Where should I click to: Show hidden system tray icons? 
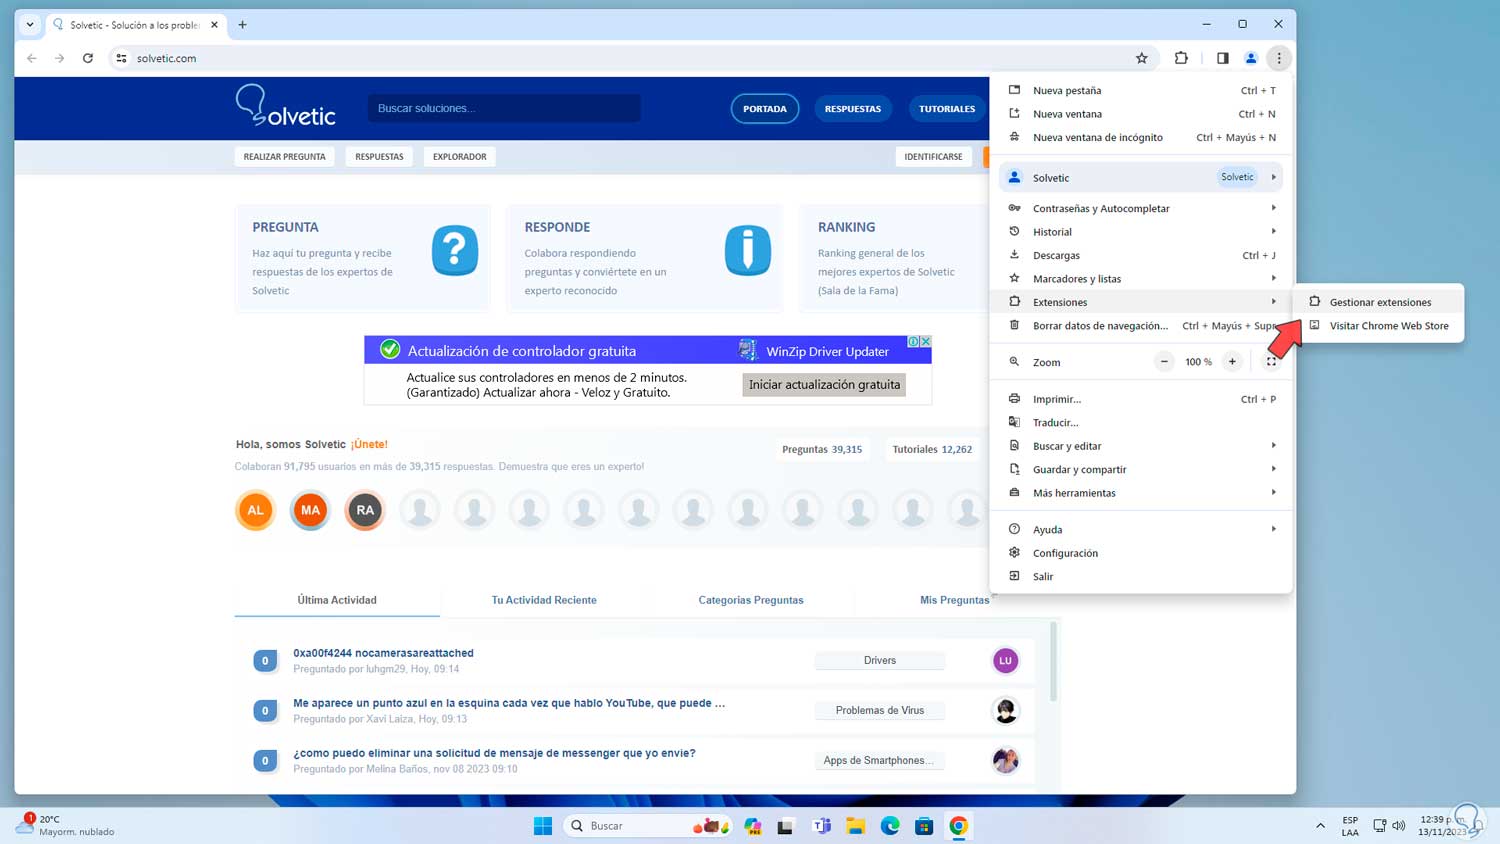1320,826
